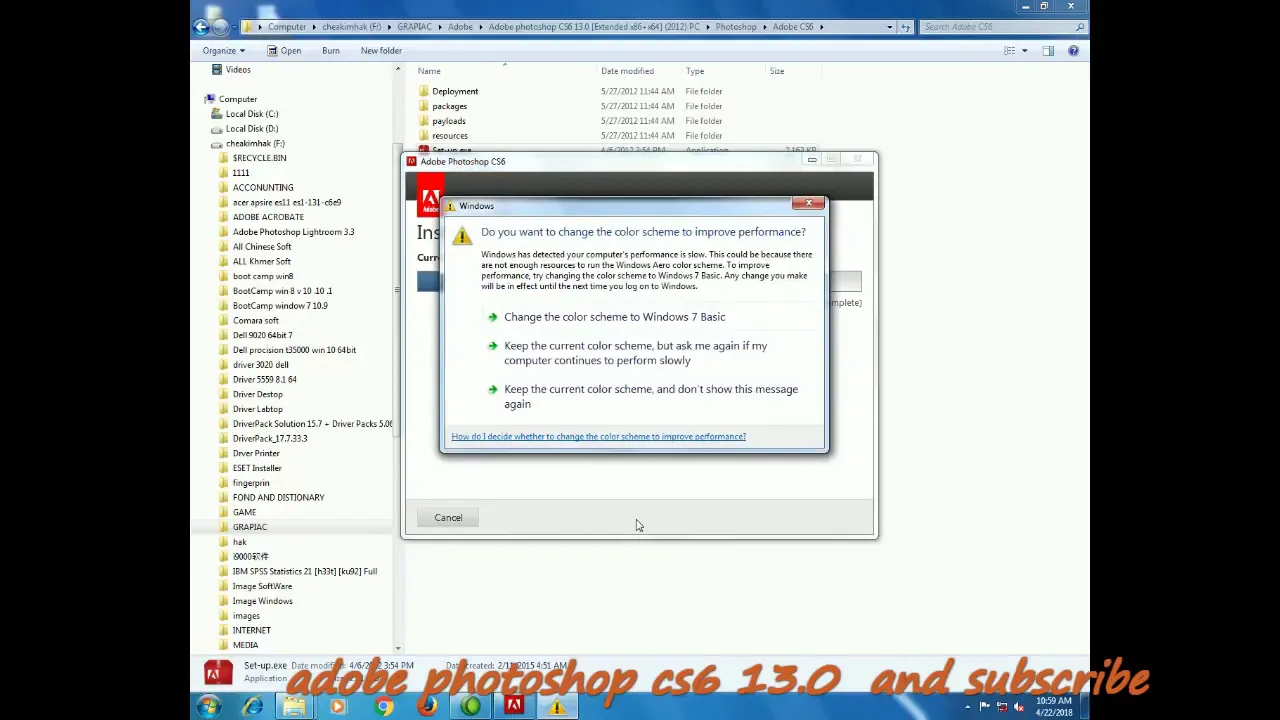This screenshot has height=720, width=1280.
Task: Toggle the preview pane icon
Action: click(1048, 51)
